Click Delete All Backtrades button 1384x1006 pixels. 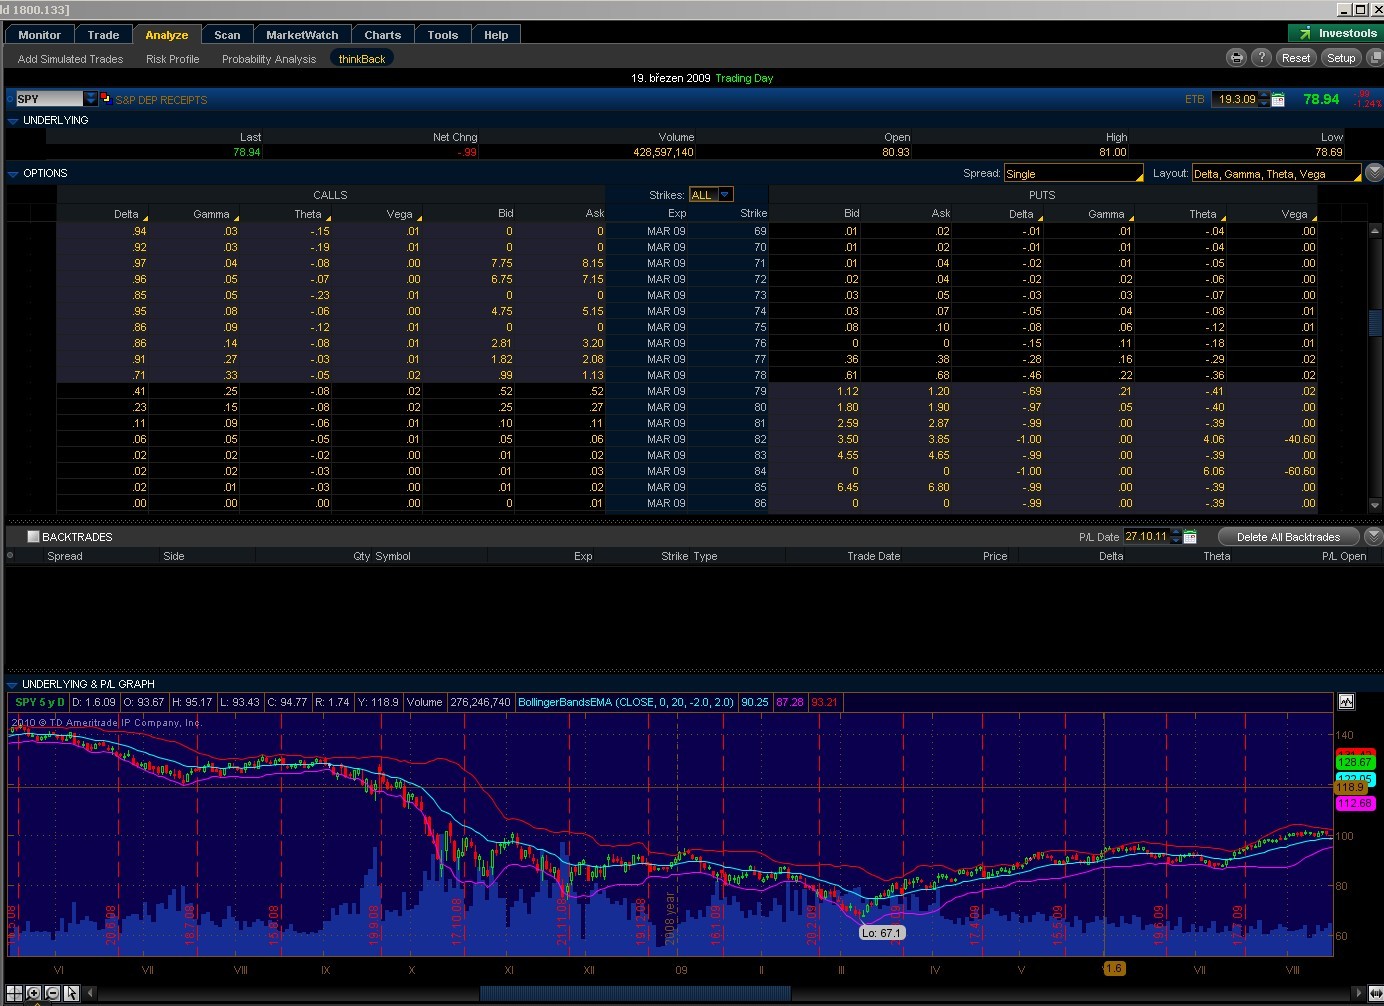click(1288, 537)
